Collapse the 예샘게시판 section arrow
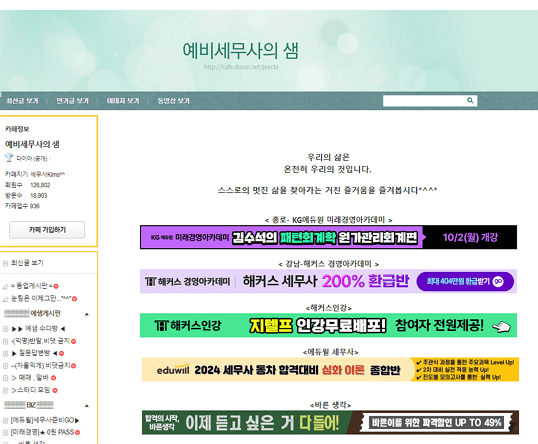538x444 pixels. click(x=87, y=314)
